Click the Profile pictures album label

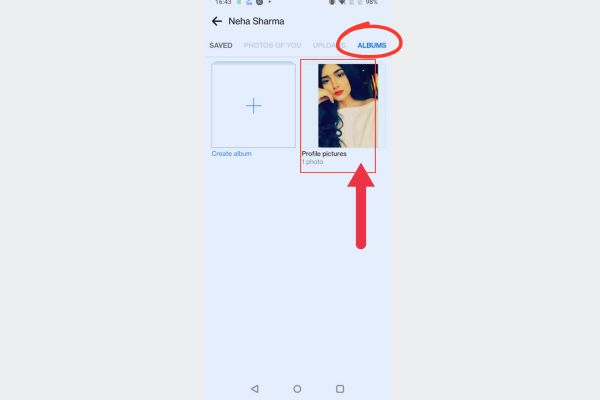[324, 153]
